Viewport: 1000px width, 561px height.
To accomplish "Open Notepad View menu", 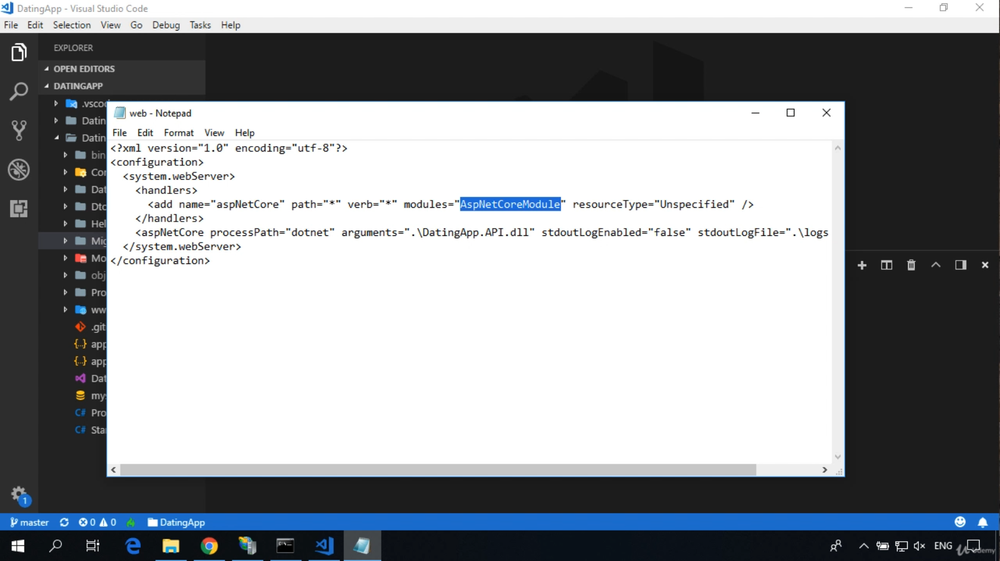I will point(214,133).
